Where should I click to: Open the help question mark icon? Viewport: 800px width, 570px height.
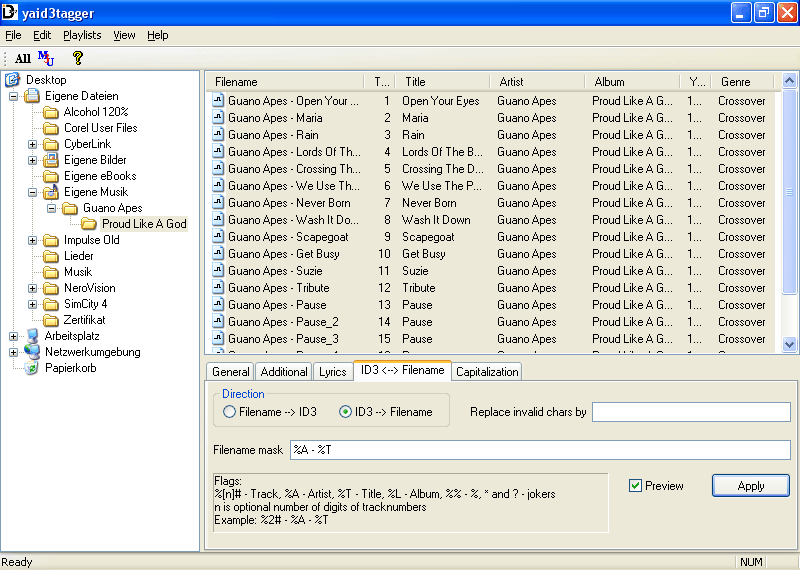coord(78,59)
